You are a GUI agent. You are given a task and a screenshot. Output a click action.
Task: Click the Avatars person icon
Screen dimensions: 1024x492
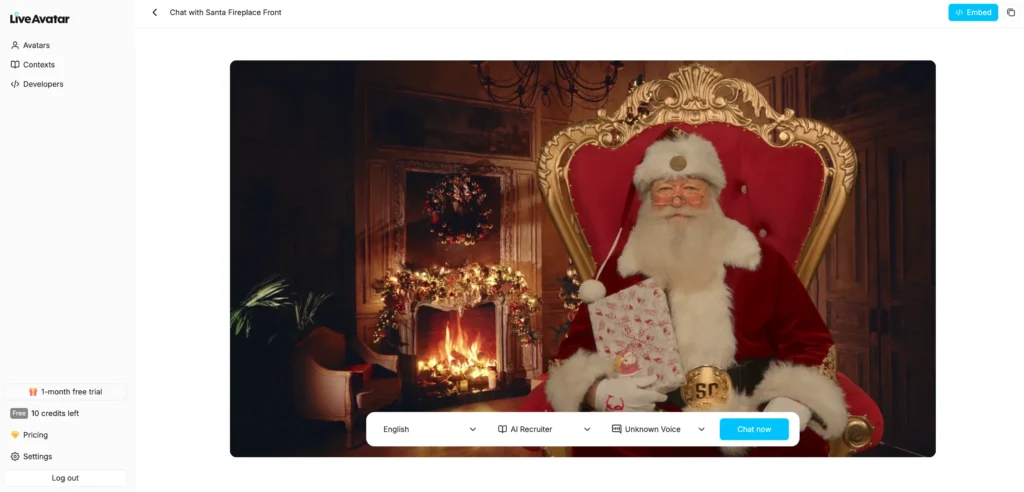pos(15,45)
